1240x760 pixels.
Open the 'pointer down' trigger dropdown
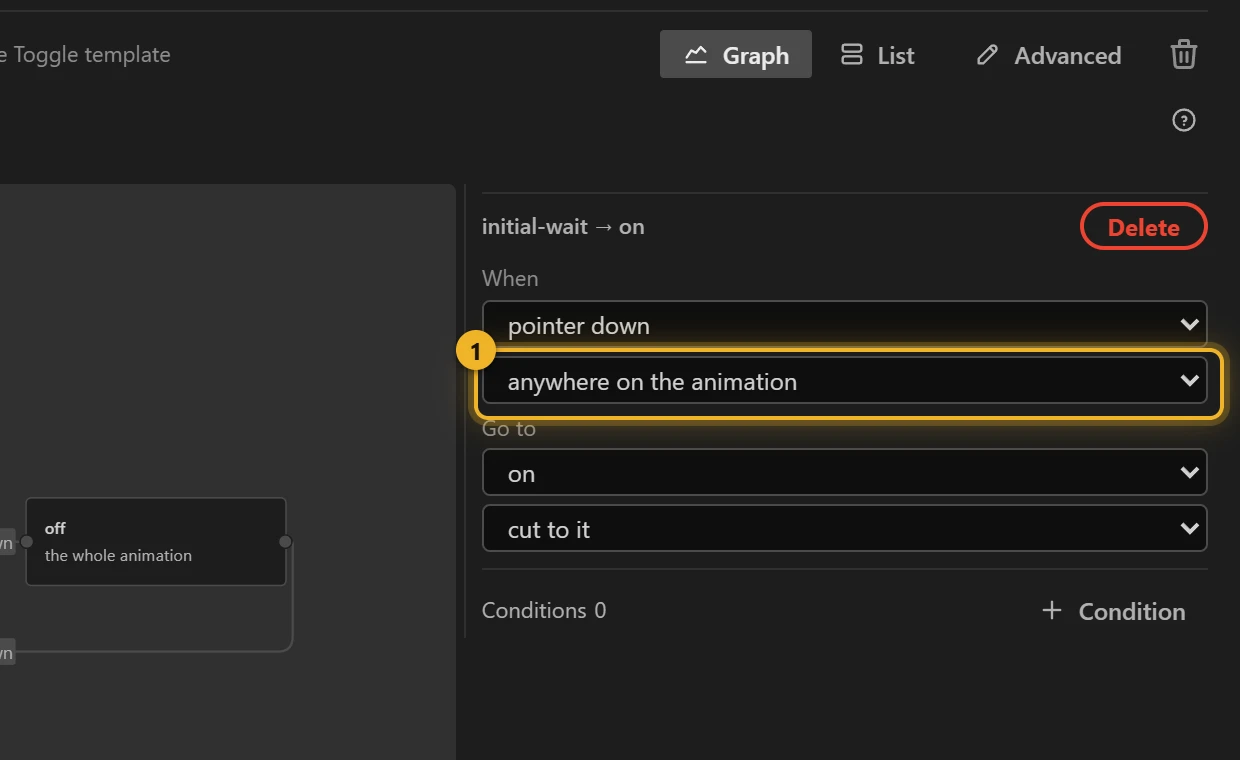click(845, 325)
